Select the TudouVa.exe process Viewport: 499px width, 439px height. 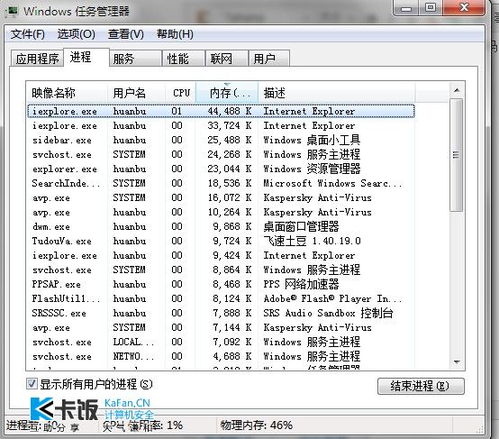[x=221, y=241]
